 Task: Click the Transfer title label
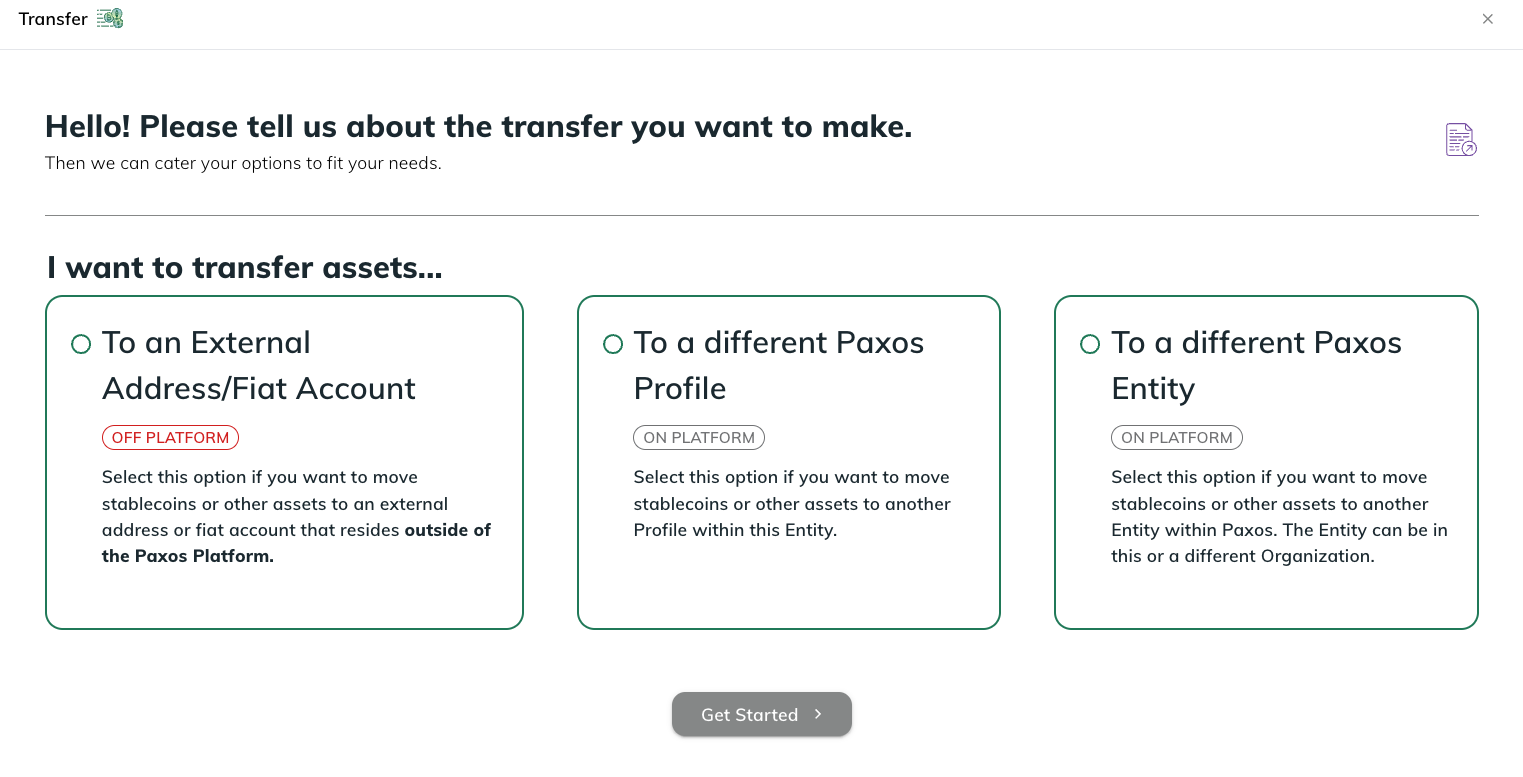(x=53, y=18)
